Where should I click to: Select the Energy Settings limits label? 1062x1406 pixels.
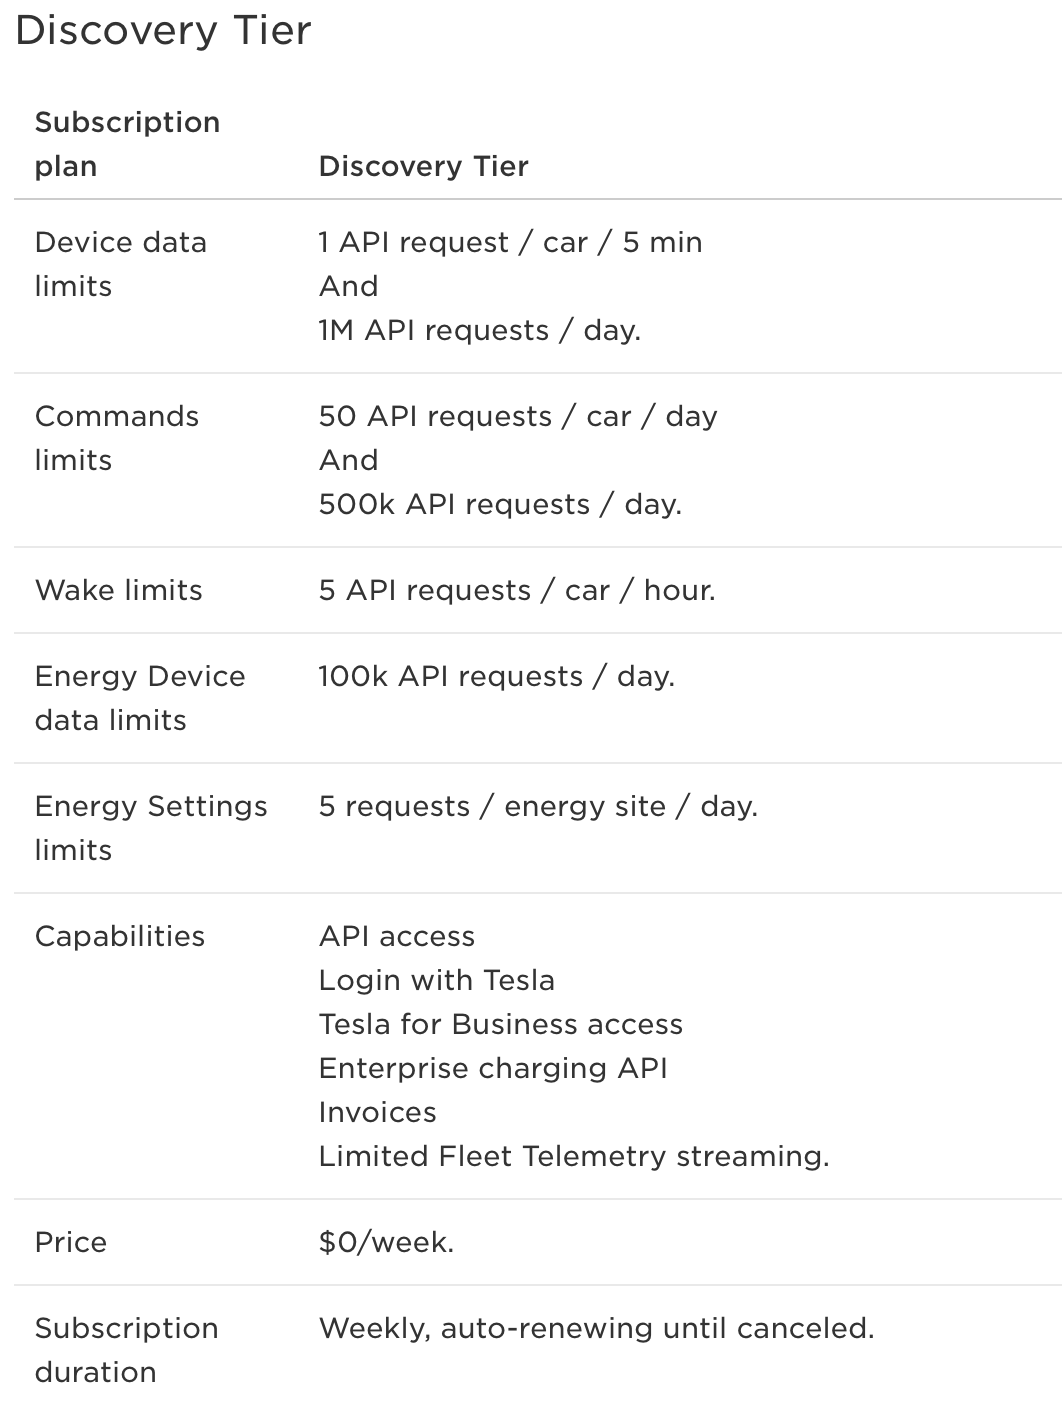tap(151, 828)
